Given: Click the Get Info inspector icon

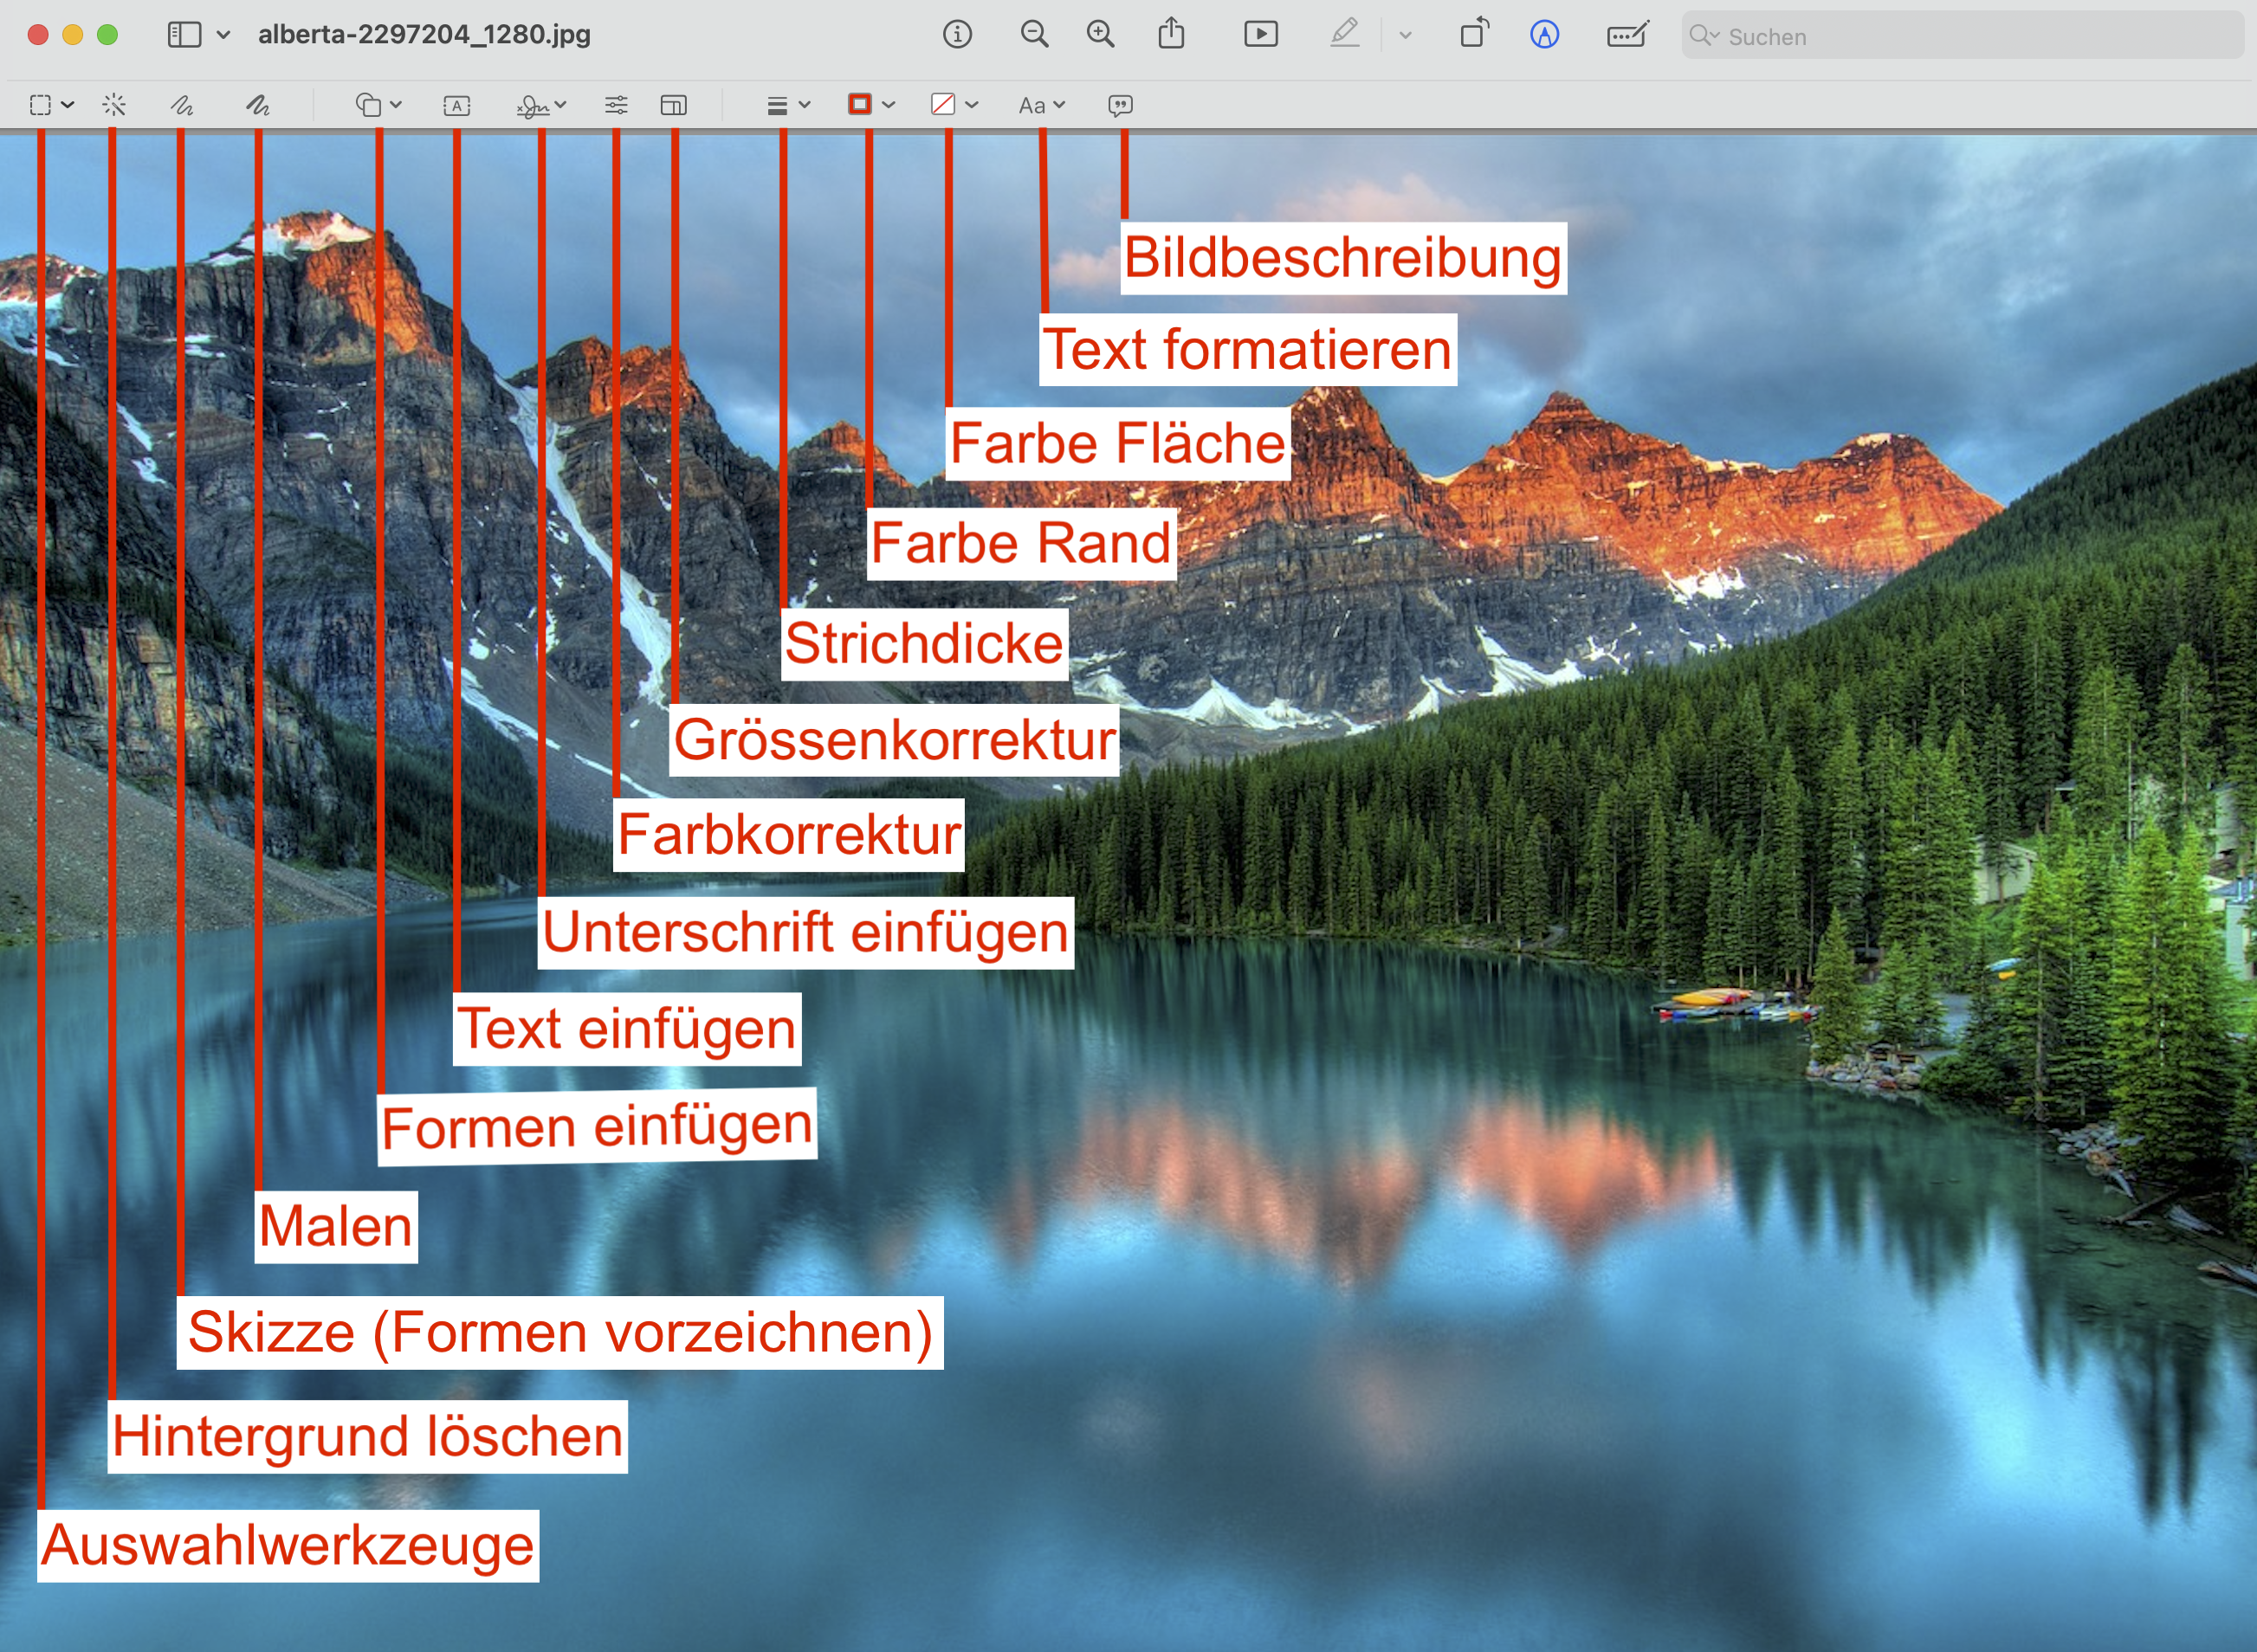Looking at the screenshot, I should 957,35.
